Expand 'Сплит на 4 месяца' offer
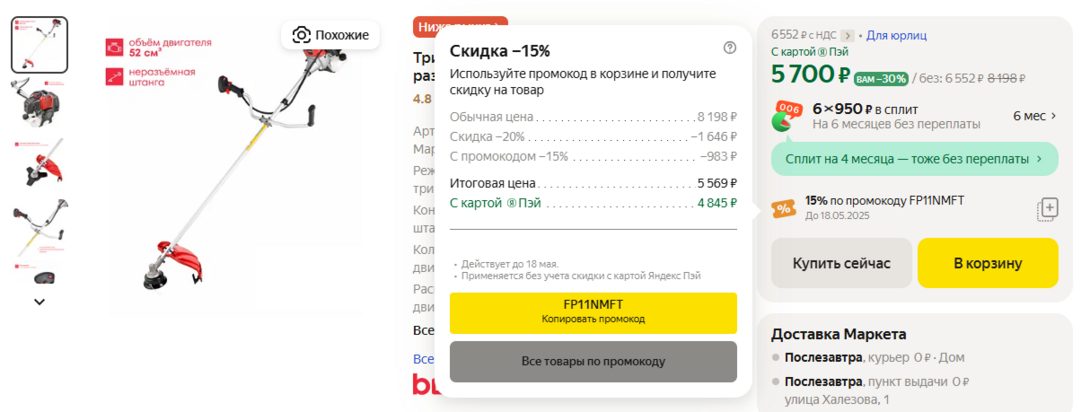This screenshot has height=412, width=1090. point(914,158)
